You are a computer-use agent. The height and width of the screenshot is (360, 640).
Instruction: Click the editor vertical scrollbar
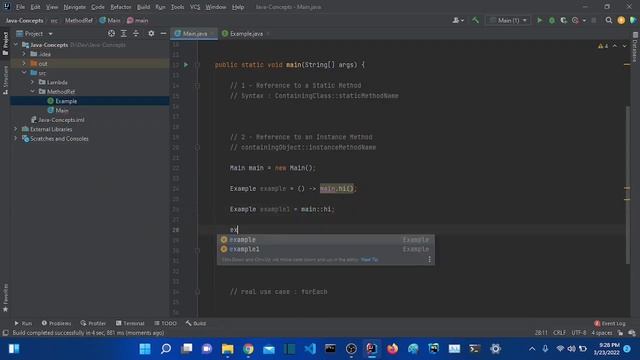[x=627, y=184]
